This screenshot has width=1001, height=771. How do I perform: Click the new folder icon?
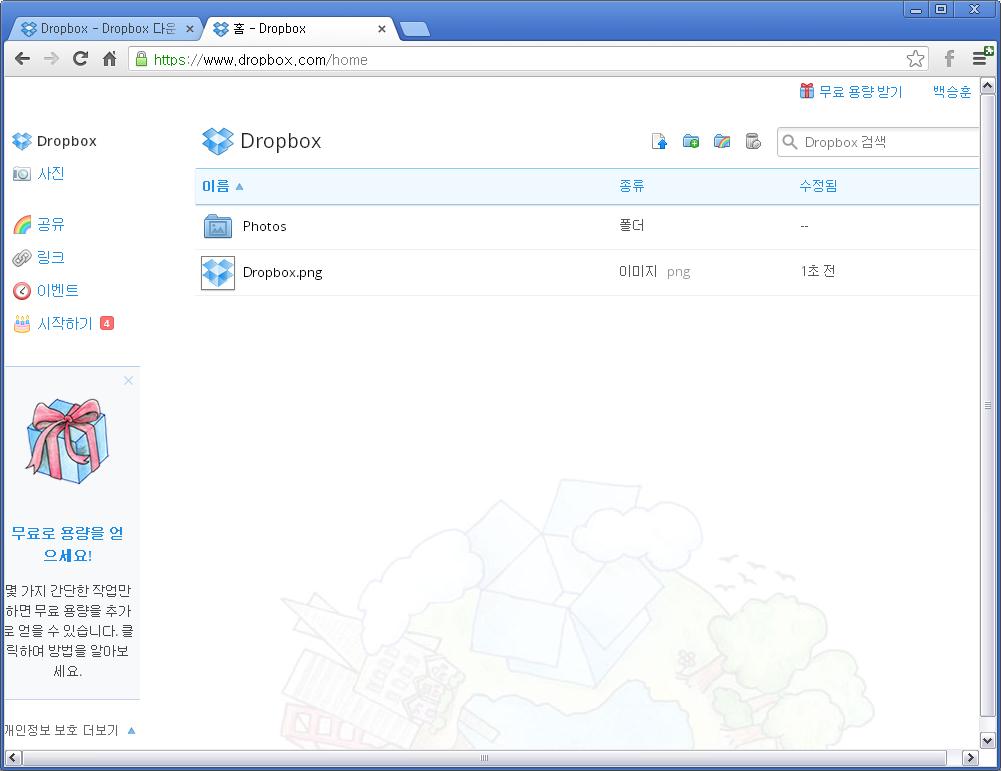click(691, 141)
